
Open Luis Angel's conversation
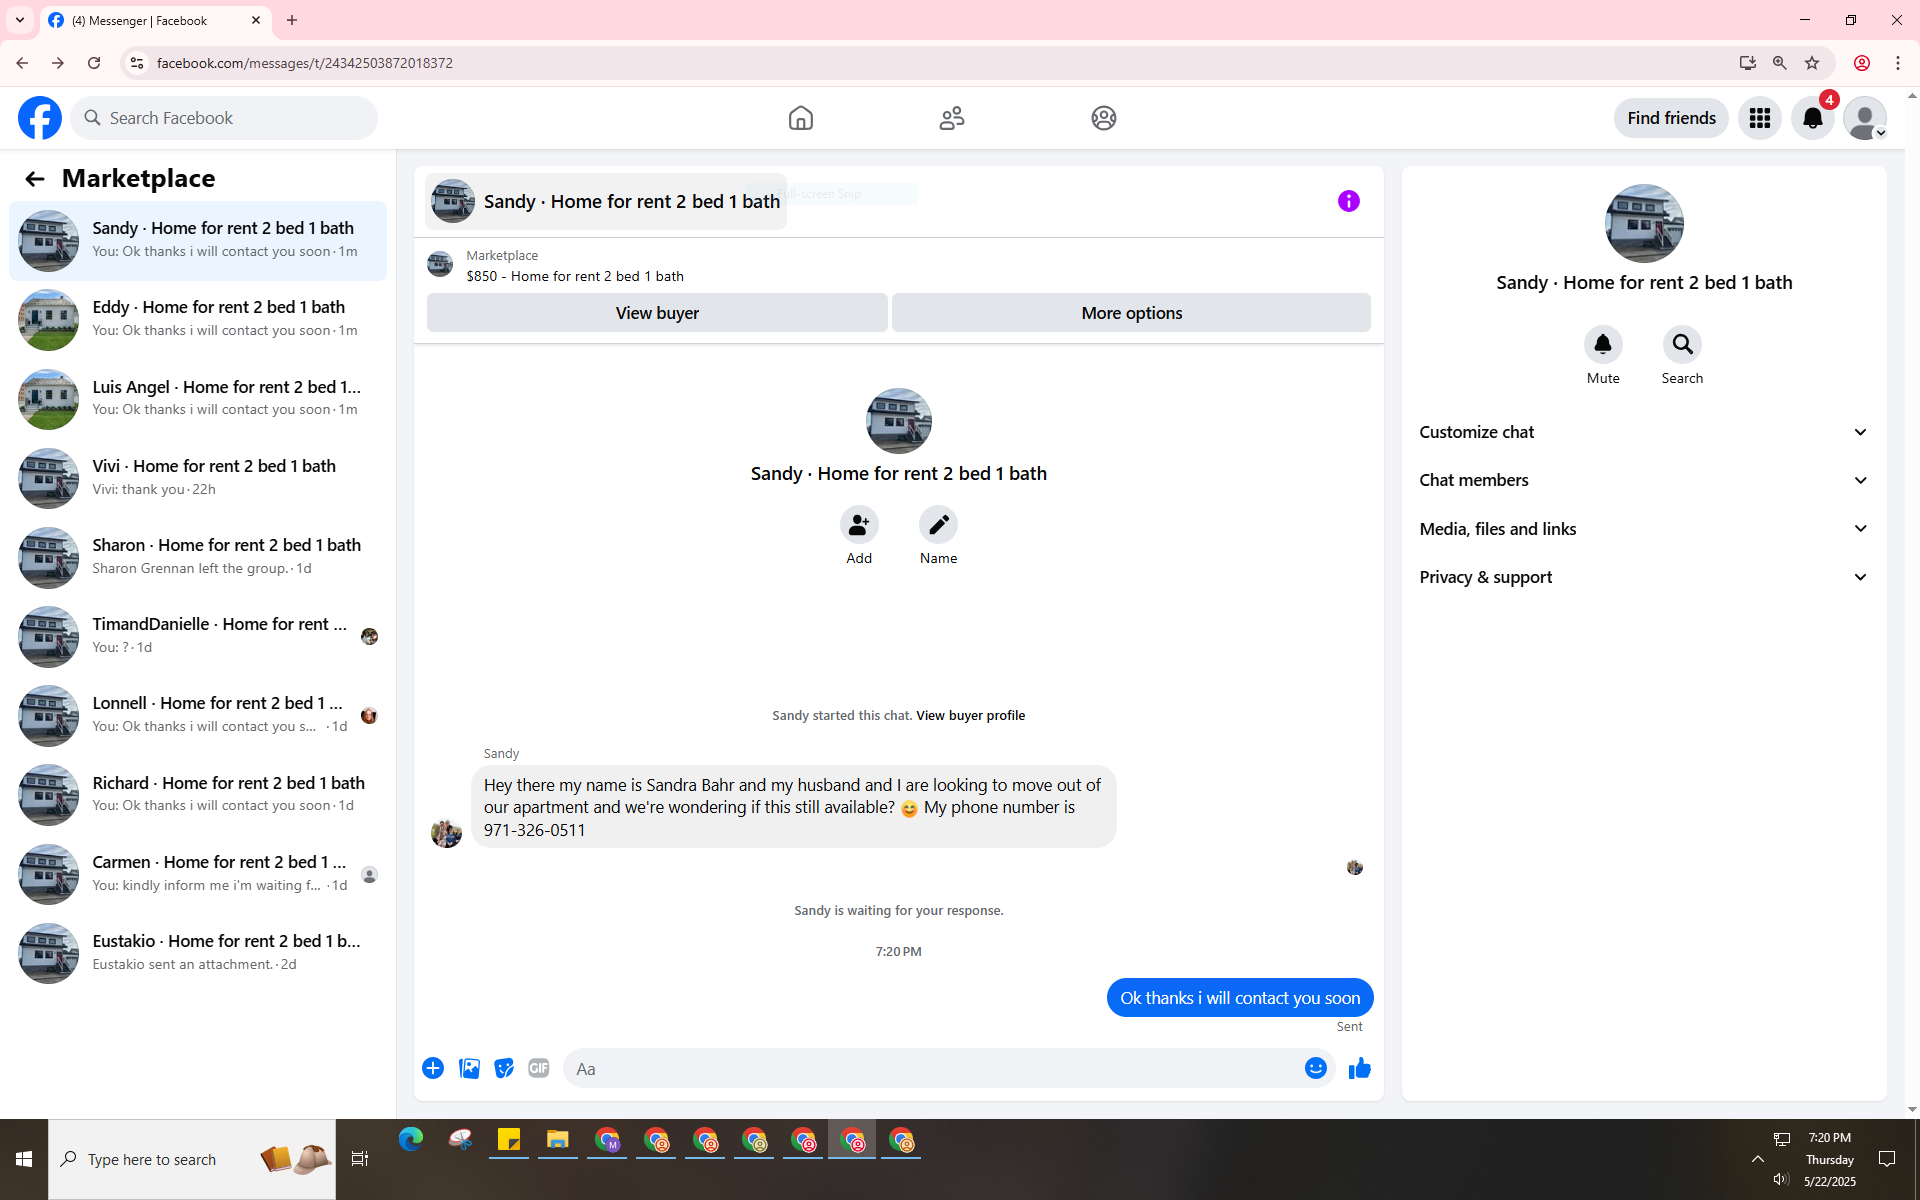(198, 399)
